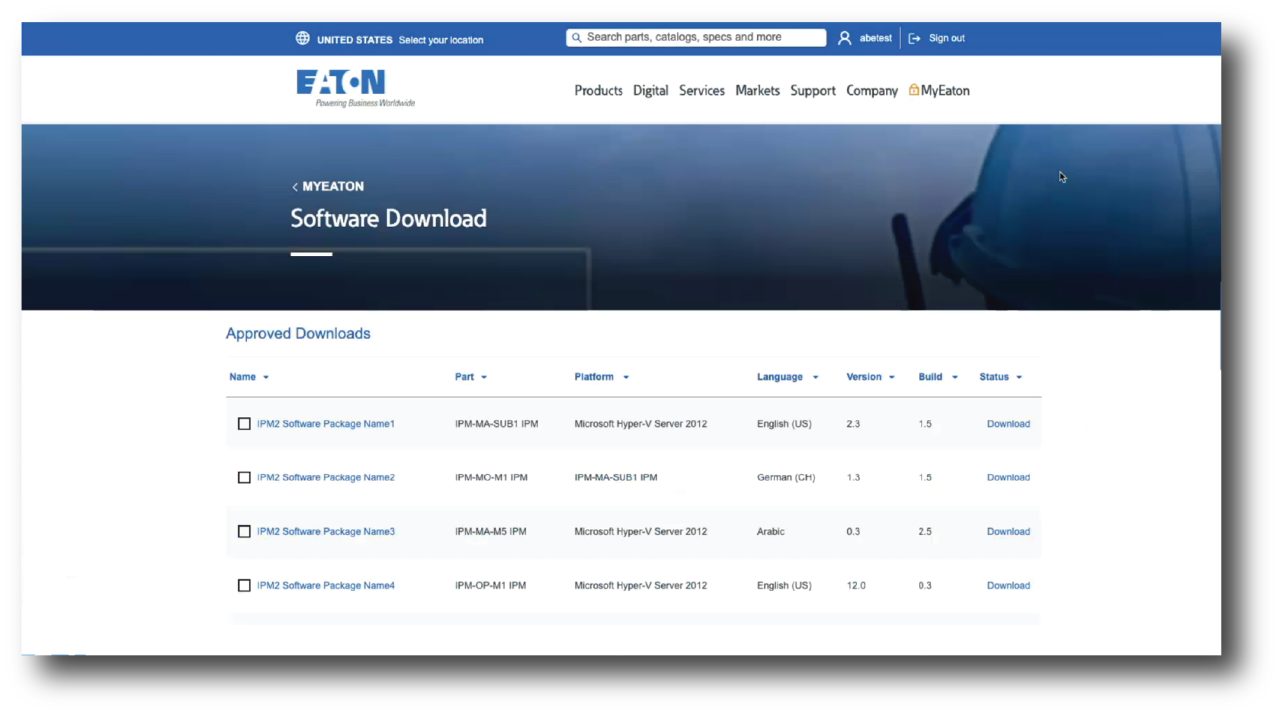Click the white progress bar under Software Download
Image resolution: width=1280 pixels, height=714 pixels.
pos(310,254)
